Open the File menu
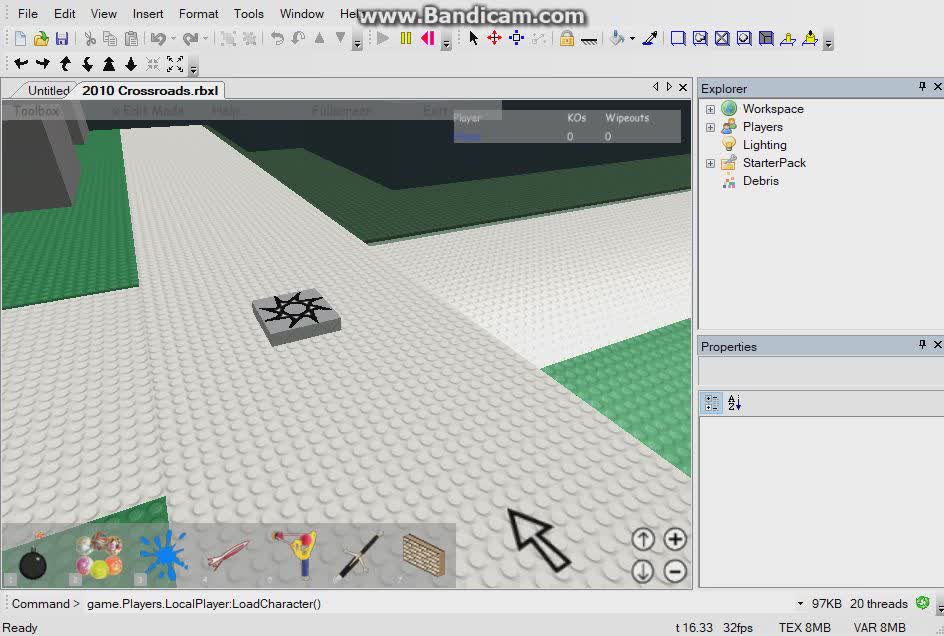944x636 pixels. (x=28, y=13)
